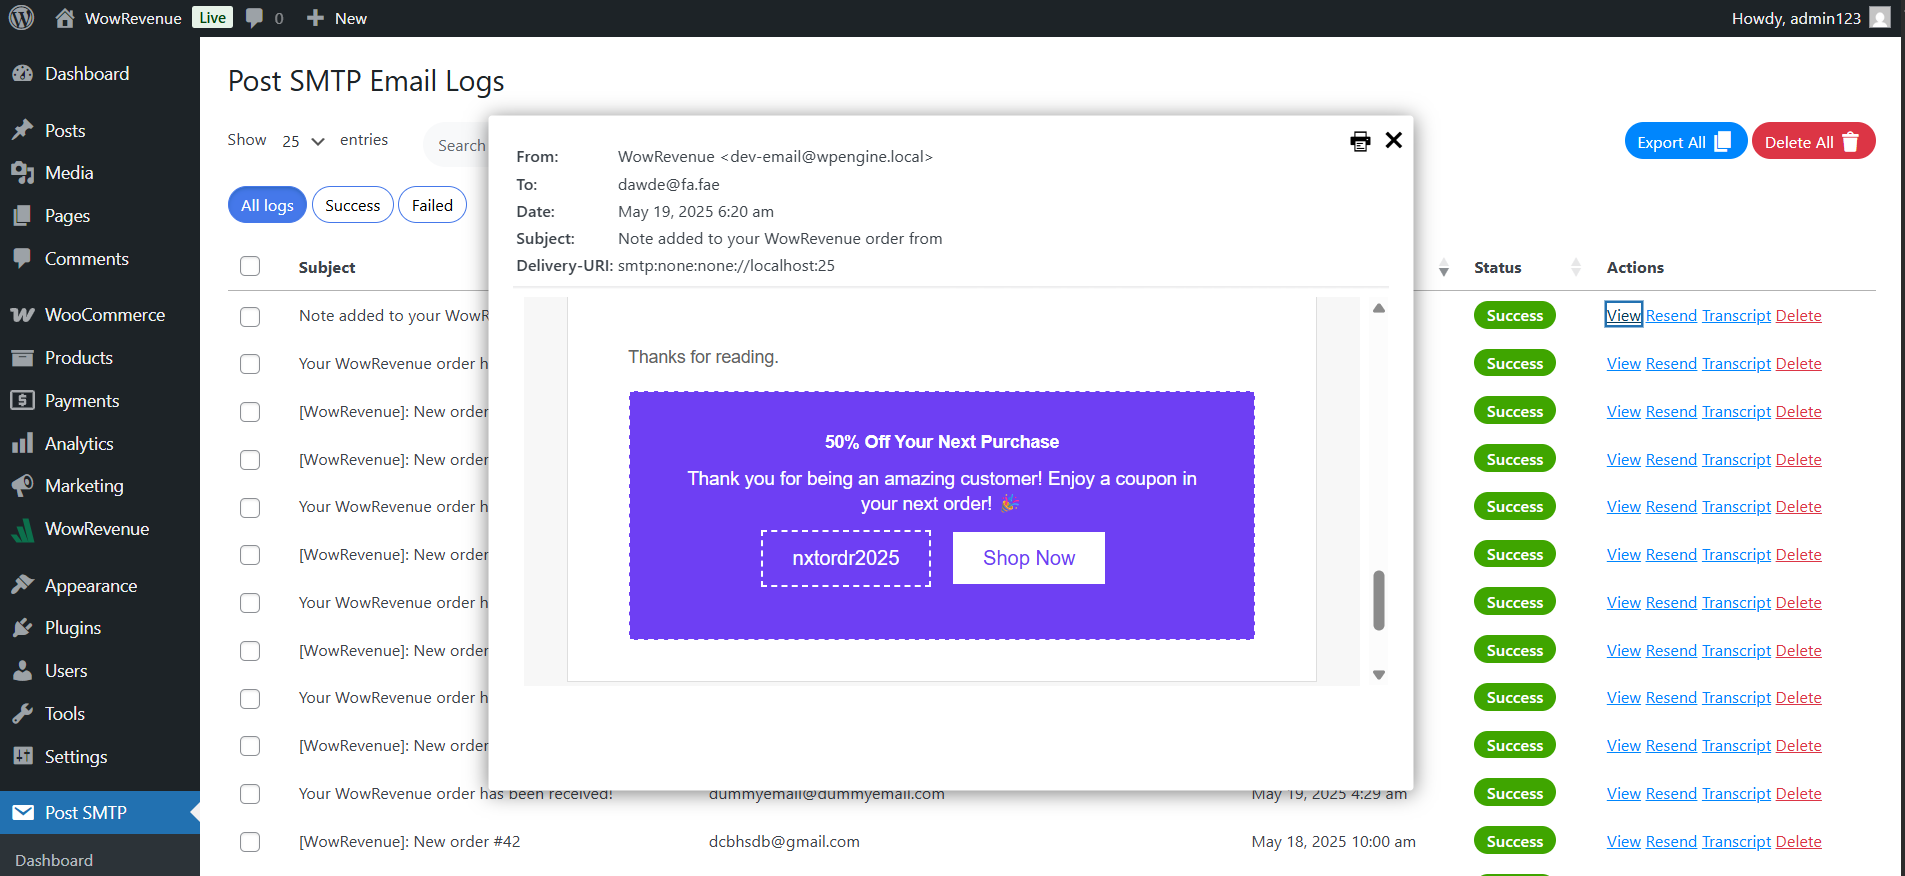Resend the New order #42 email
This screenshot has height=876, width=1905.
(x=1671, y=841)
